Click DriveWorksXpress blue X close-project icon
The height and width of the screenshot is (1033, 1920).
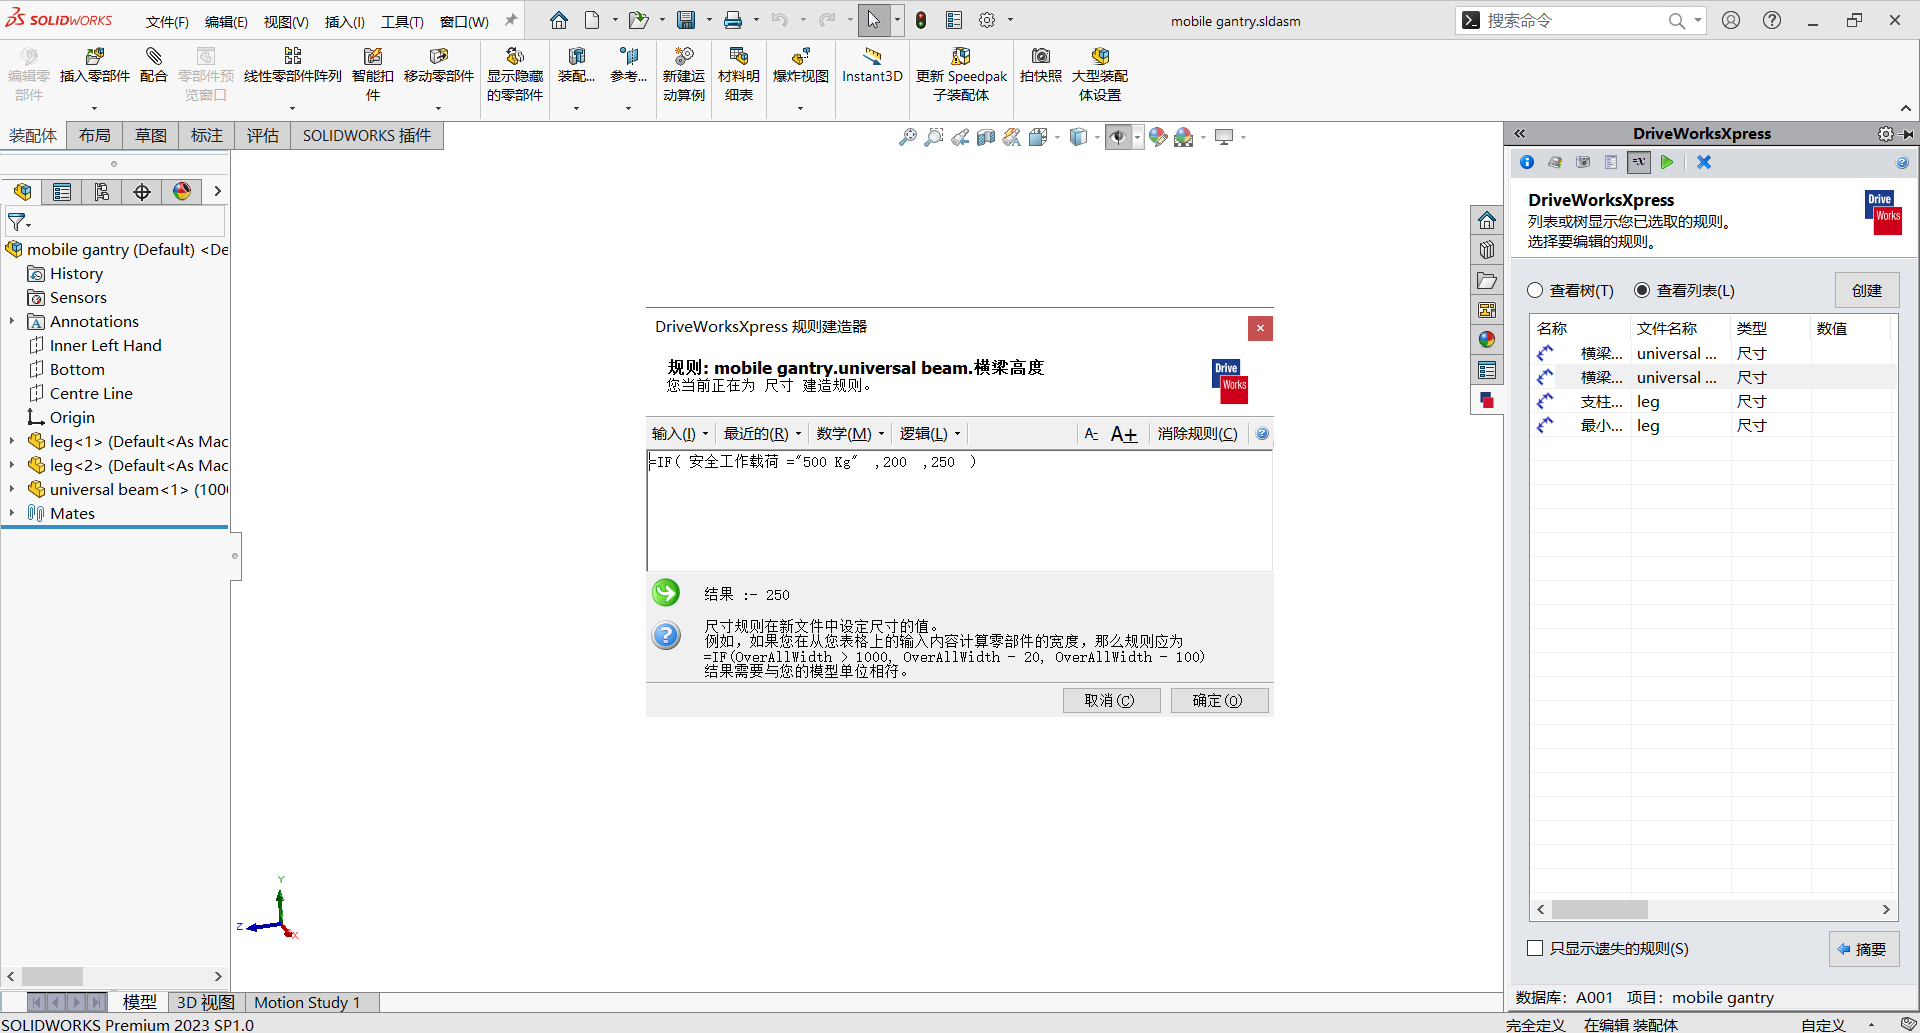(x=1704, y=162)
